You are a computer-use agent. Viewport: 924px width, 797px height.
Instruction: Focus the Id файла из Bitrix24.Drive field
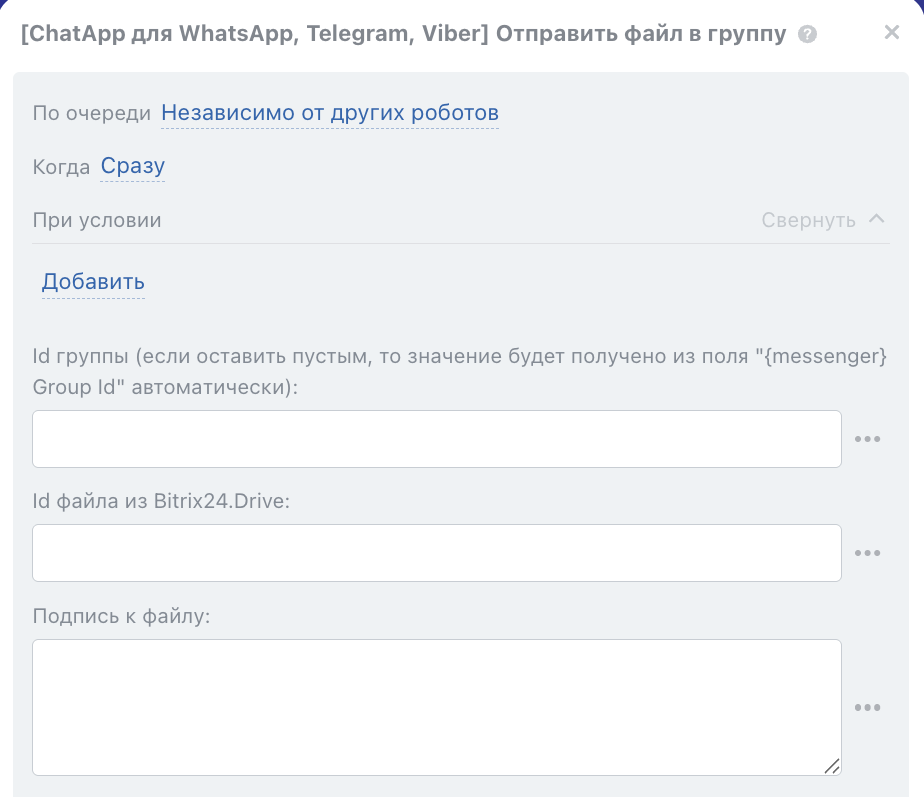[436, 553]
